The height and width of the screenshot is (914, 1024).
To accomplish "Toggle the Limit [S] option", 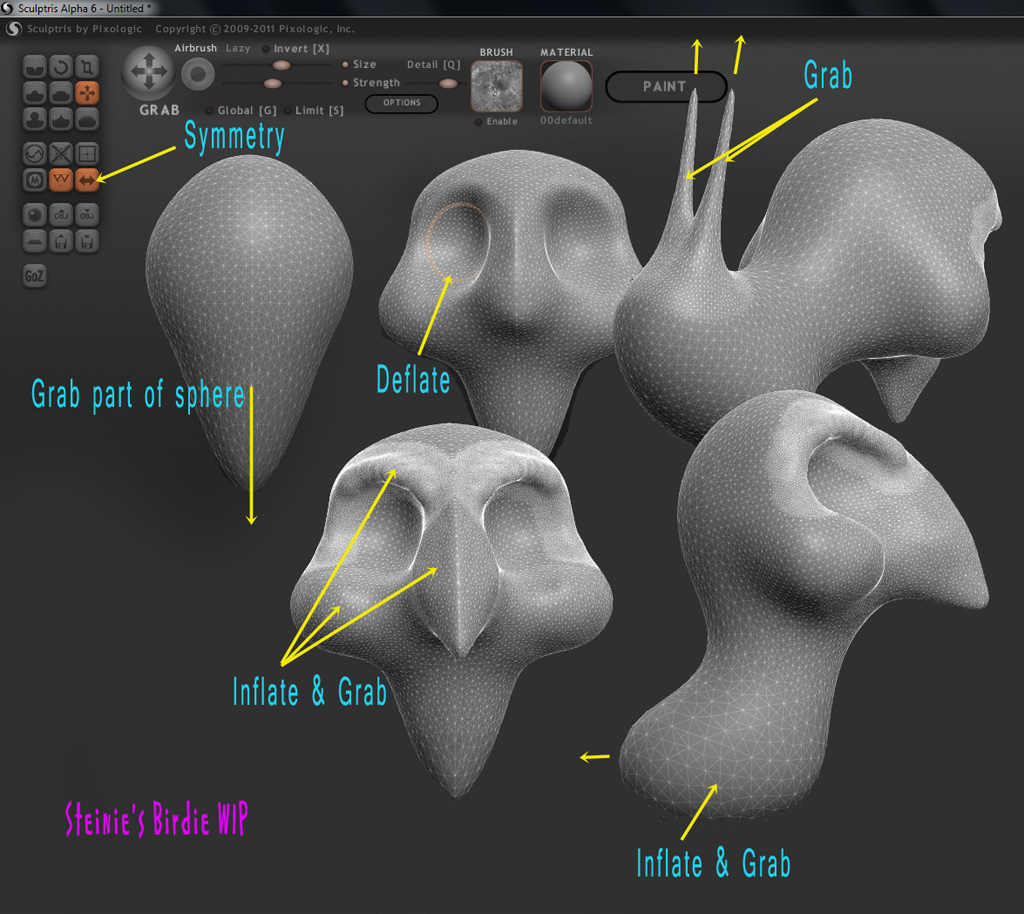I will click(x=314, y=110).
